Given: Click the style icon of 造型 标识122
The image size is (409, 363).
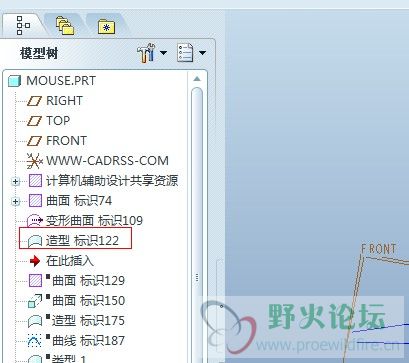Looking at the screenshot, I should pos(35,241).
